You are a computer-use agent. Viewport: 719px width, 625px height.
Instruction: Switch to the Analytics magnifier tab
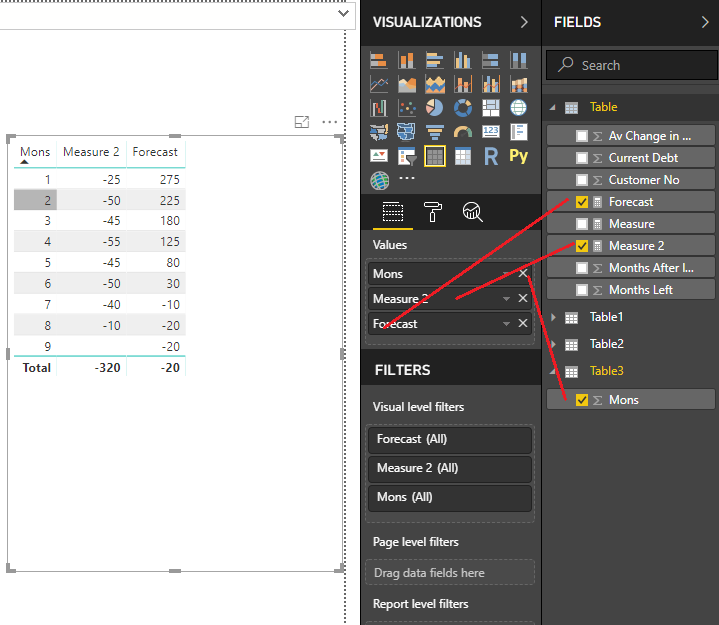(x=472, y=212)
